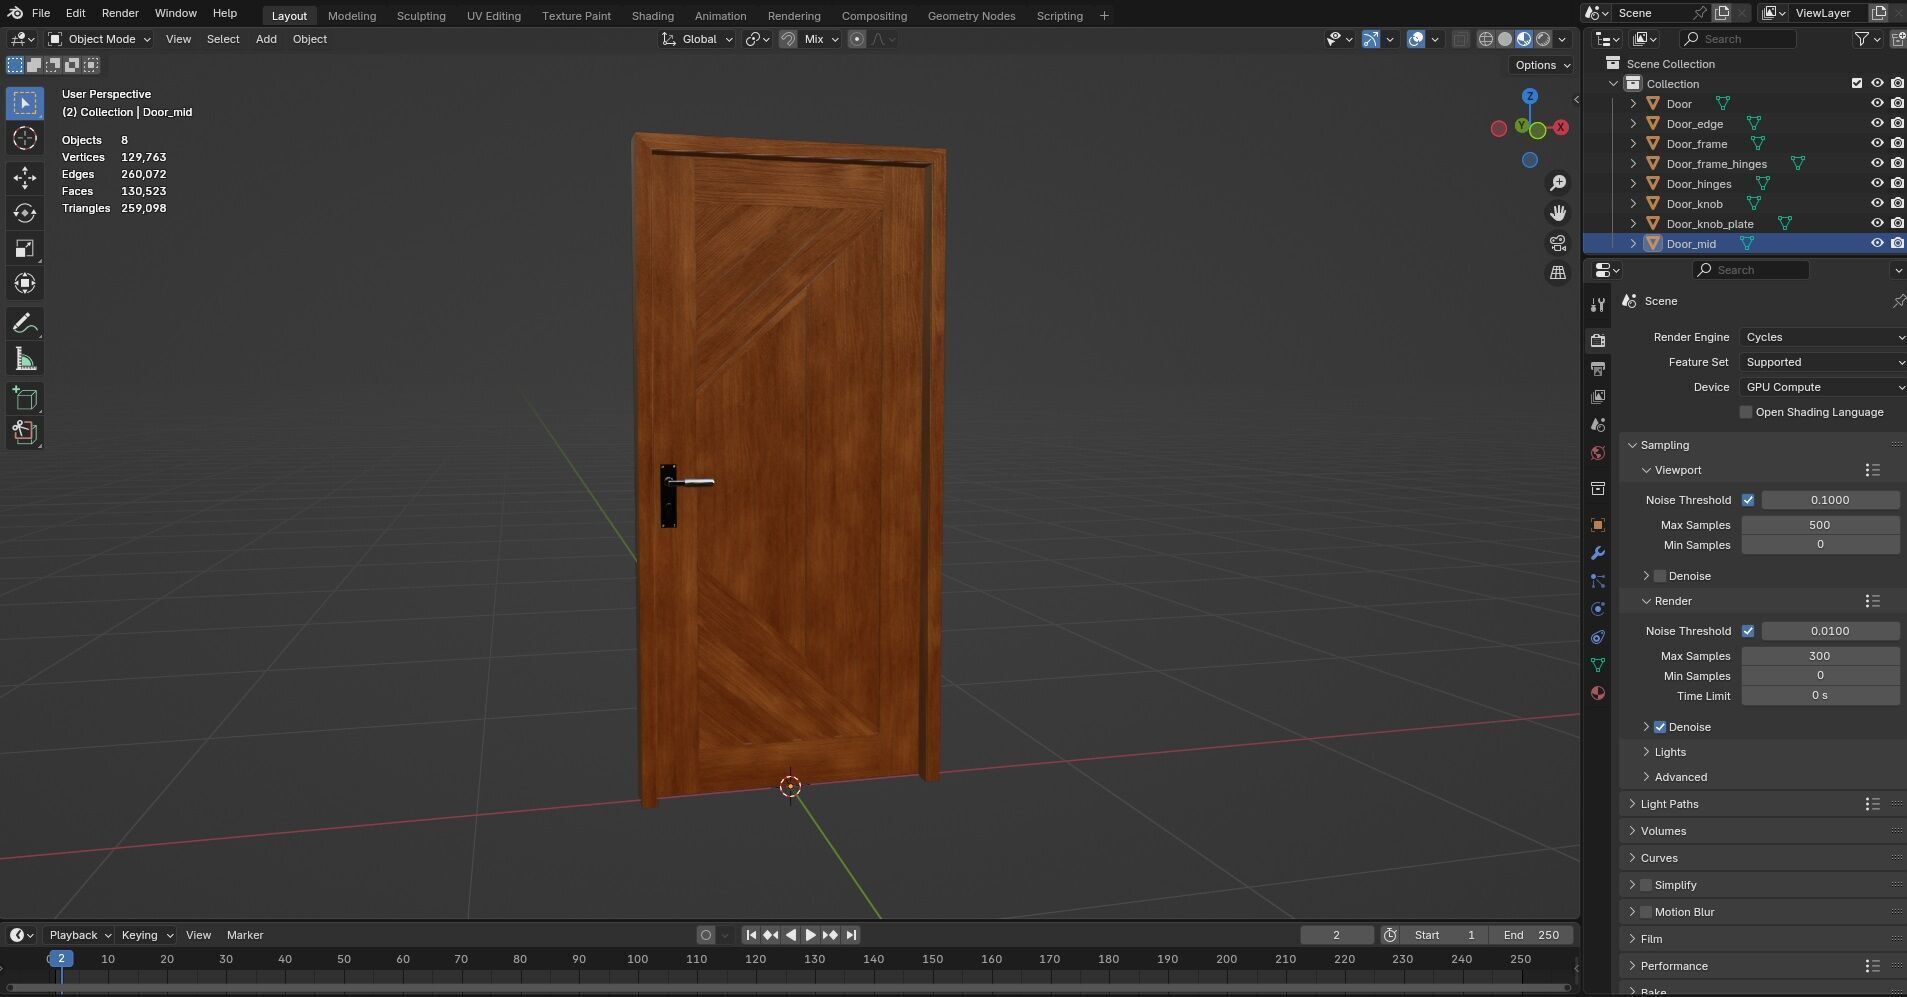Viewport: 1907px width, 997px height.
Task: Enable Open Shading Language checkbox
Action: pyautogui.click(x=1746, y=412)
